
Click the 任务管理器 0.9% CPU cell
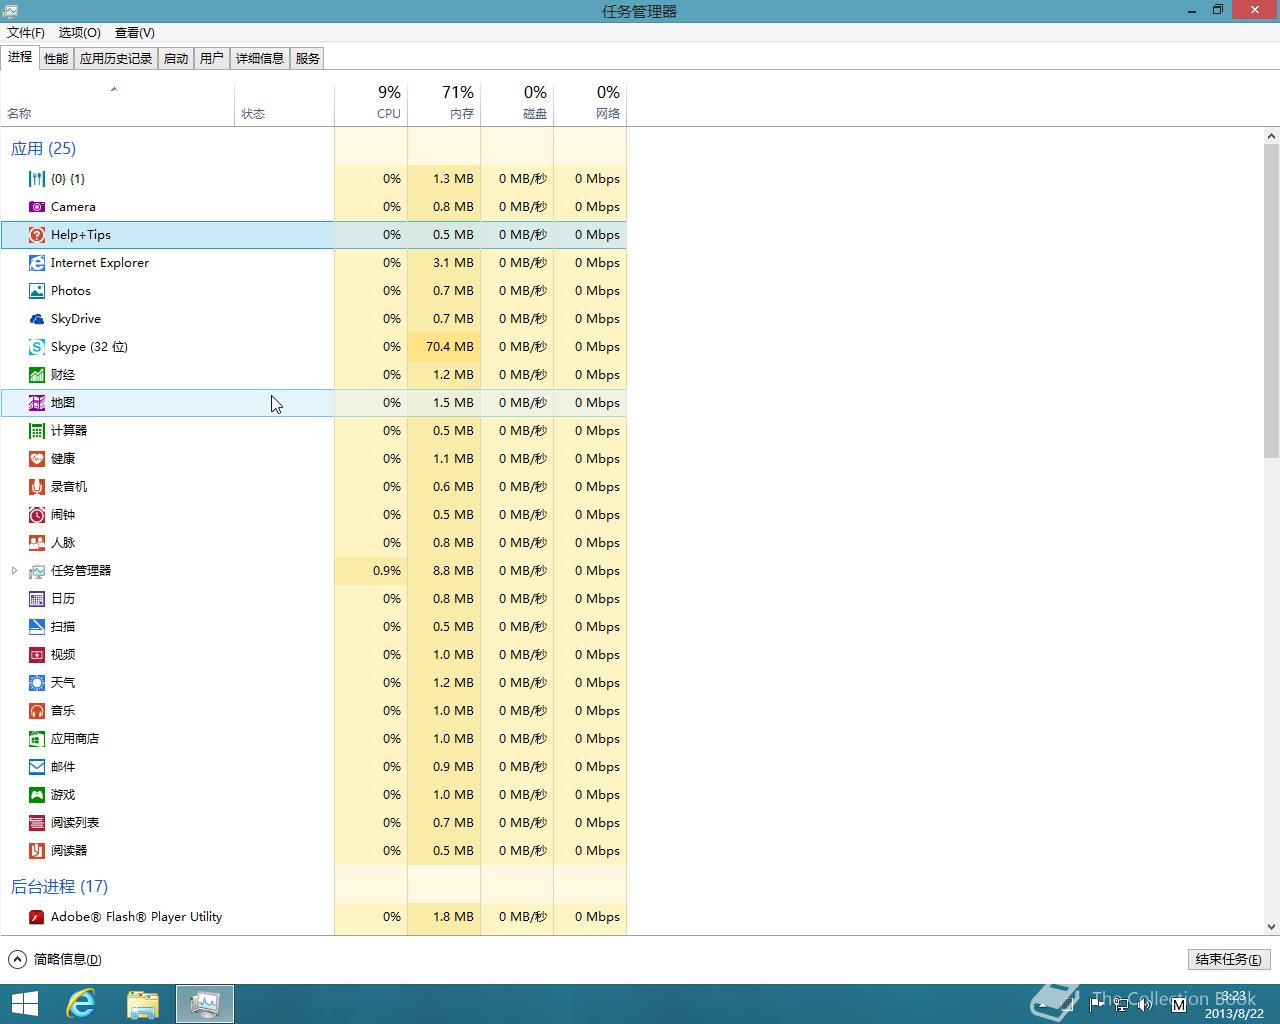[x=371, y=571]
